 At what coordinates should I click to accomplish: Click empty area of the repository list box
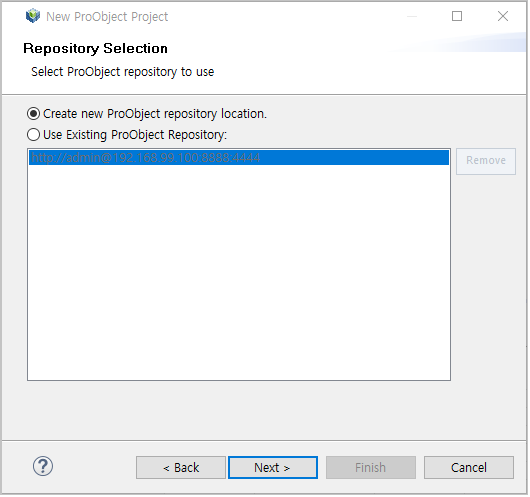click(239, 274)
